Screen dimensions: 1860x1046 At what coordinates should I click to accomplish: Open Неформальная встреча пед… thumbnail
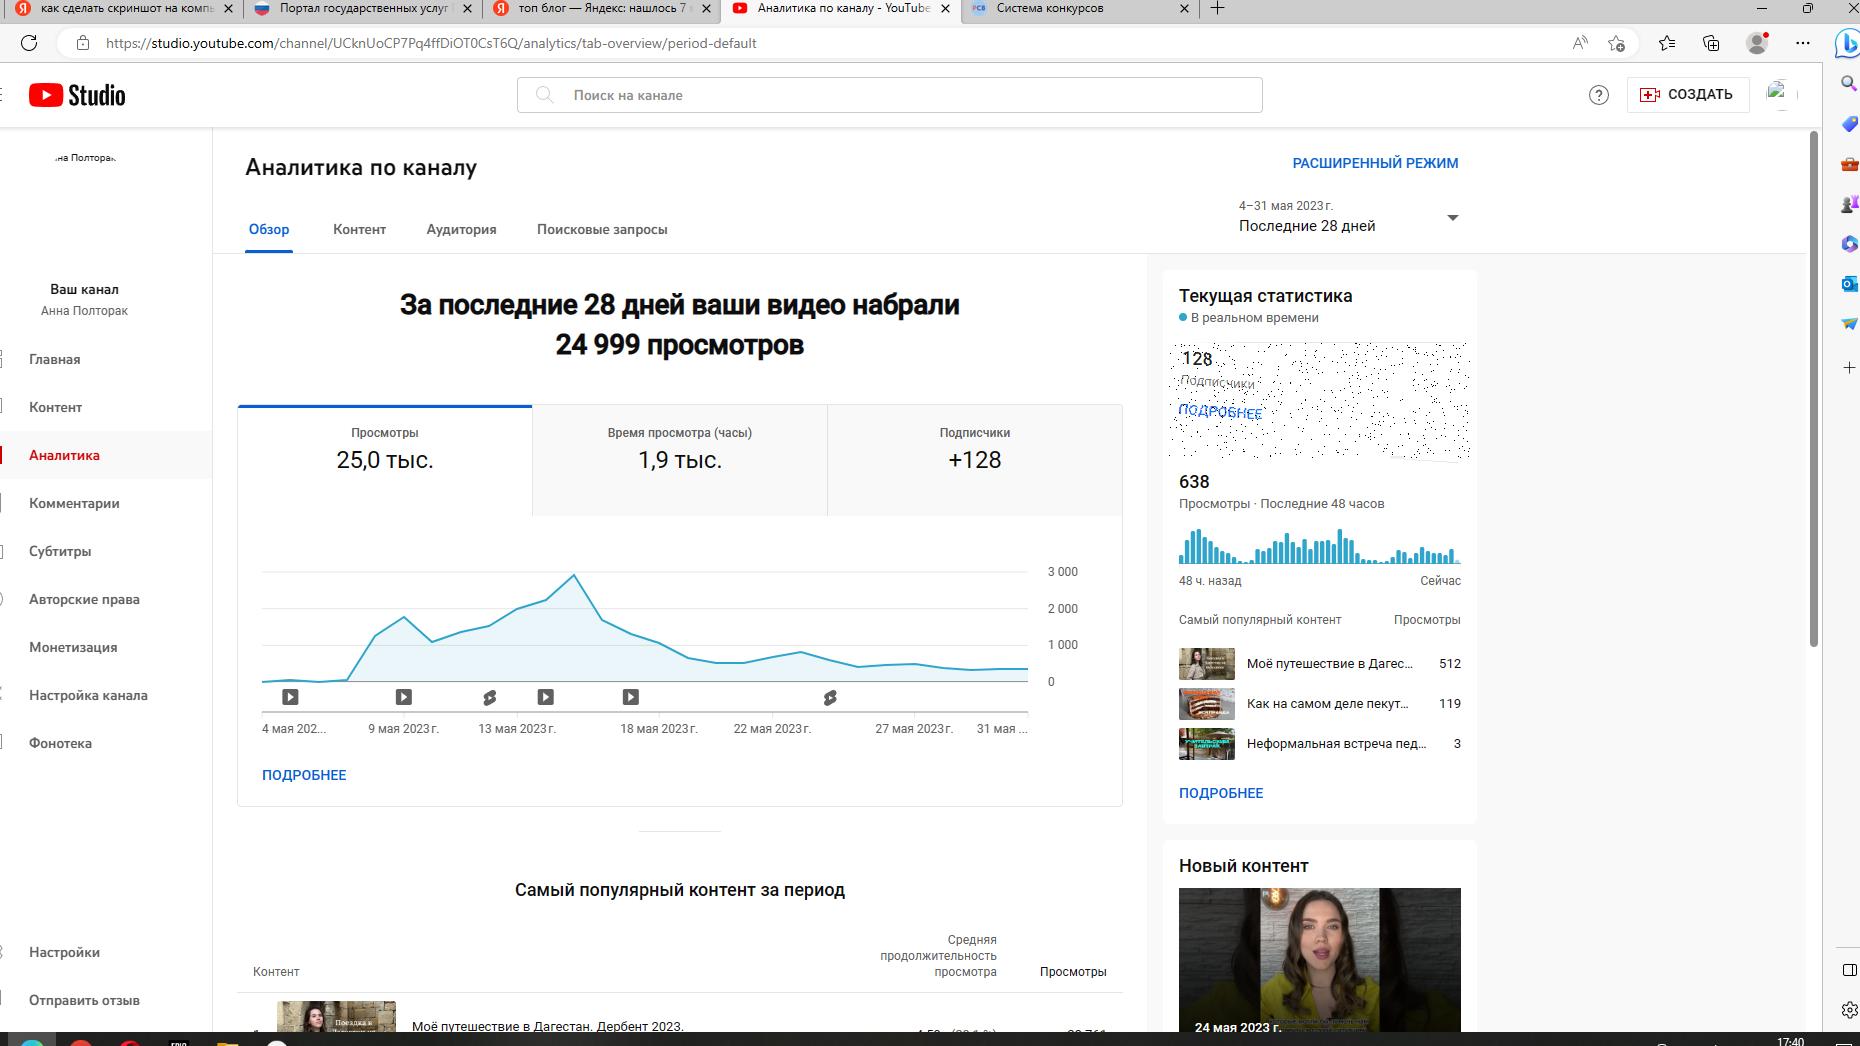click(1206, 744)
